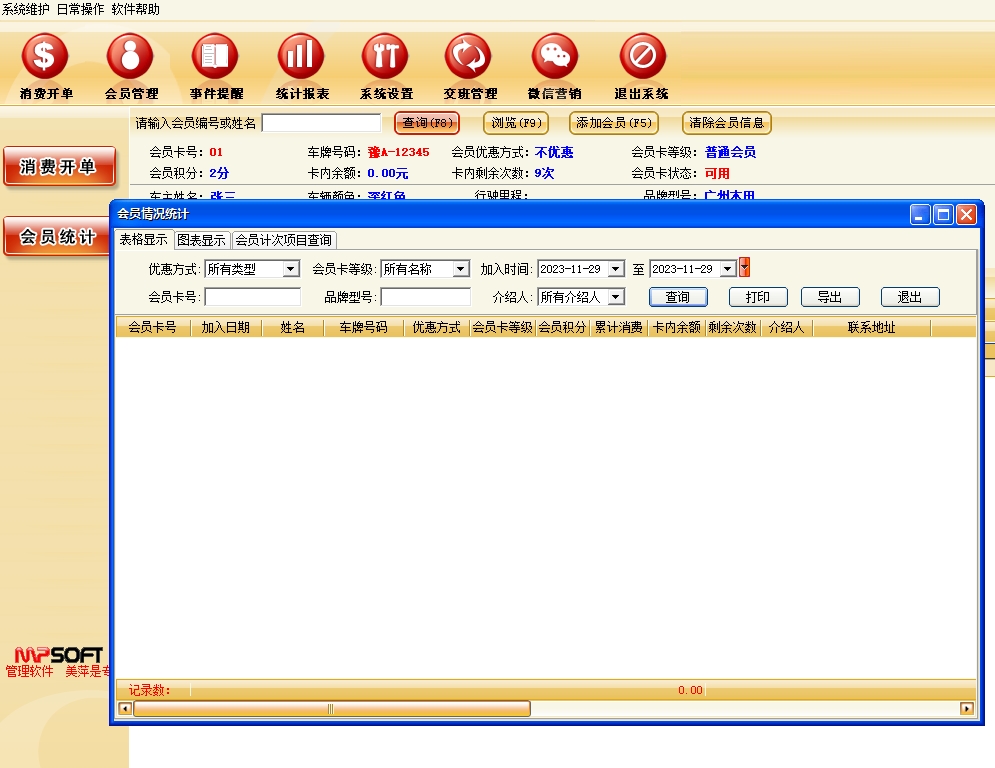Open the 统计报表 chart icon
The image size is (995, 768).
(x=301, y=57)
